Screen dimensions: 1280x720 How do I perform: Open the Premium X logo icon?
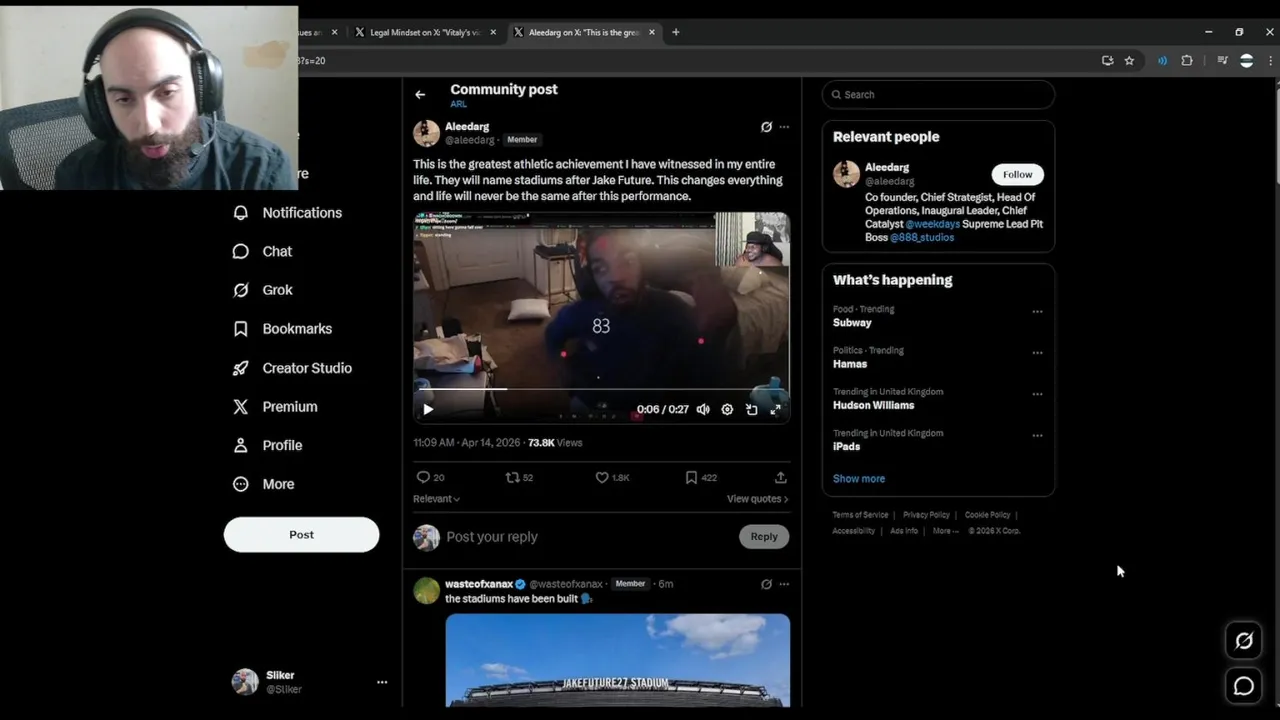[x=240, y=407]
